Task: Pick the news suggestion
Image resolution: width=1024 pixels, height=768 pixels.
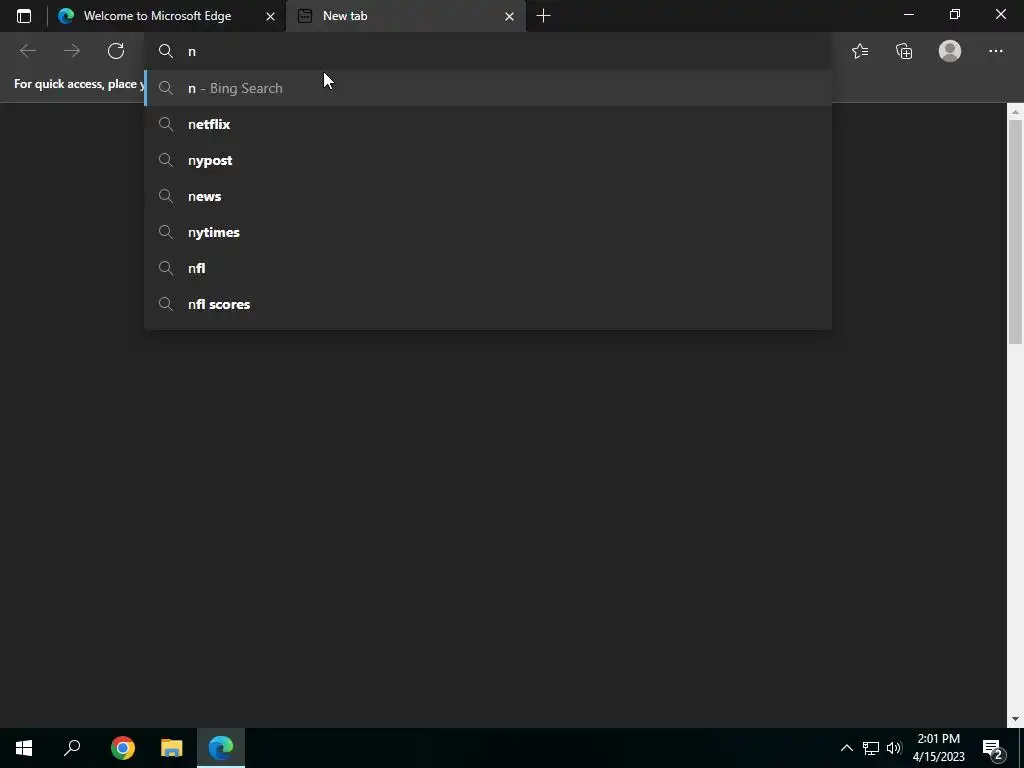Action: coord(488,196)
